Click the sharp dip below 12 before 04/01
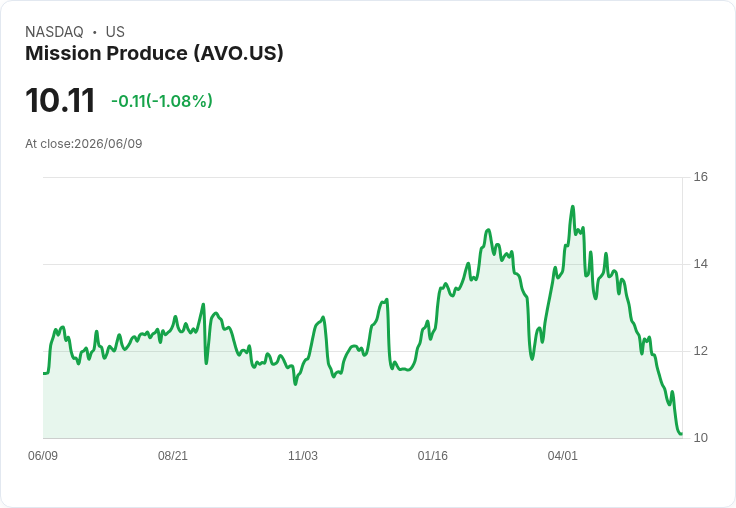 click(x=532, y=359)
